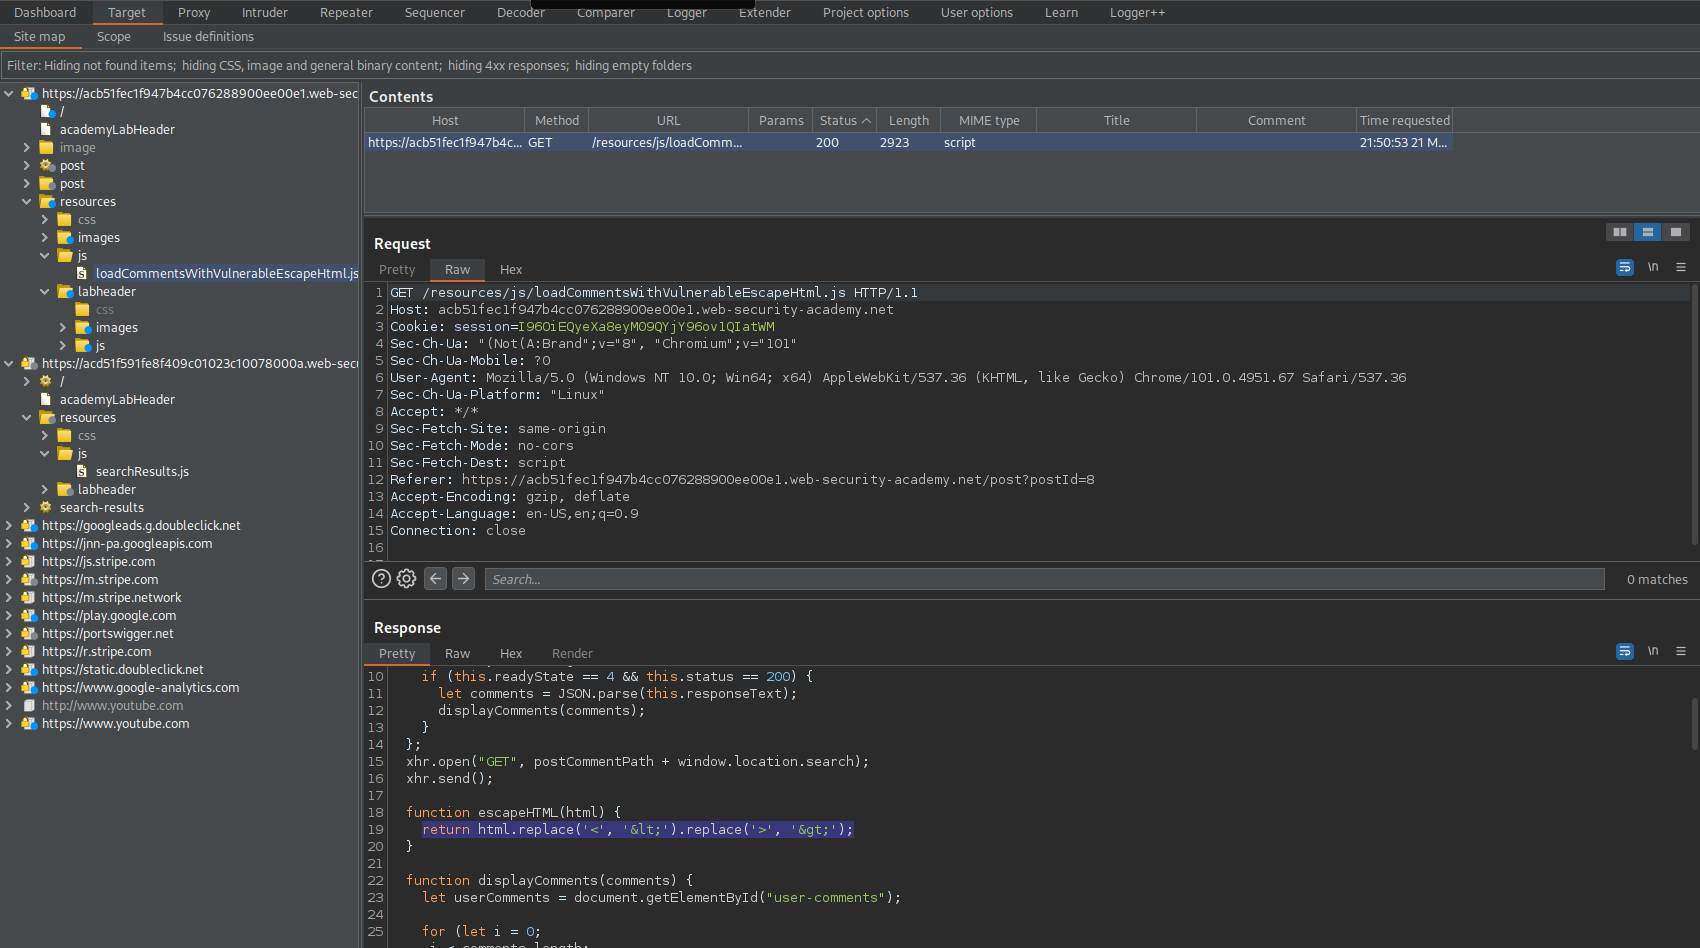Click the Response panel vertical scrollbar
1700x948 pixels.
1694,722
